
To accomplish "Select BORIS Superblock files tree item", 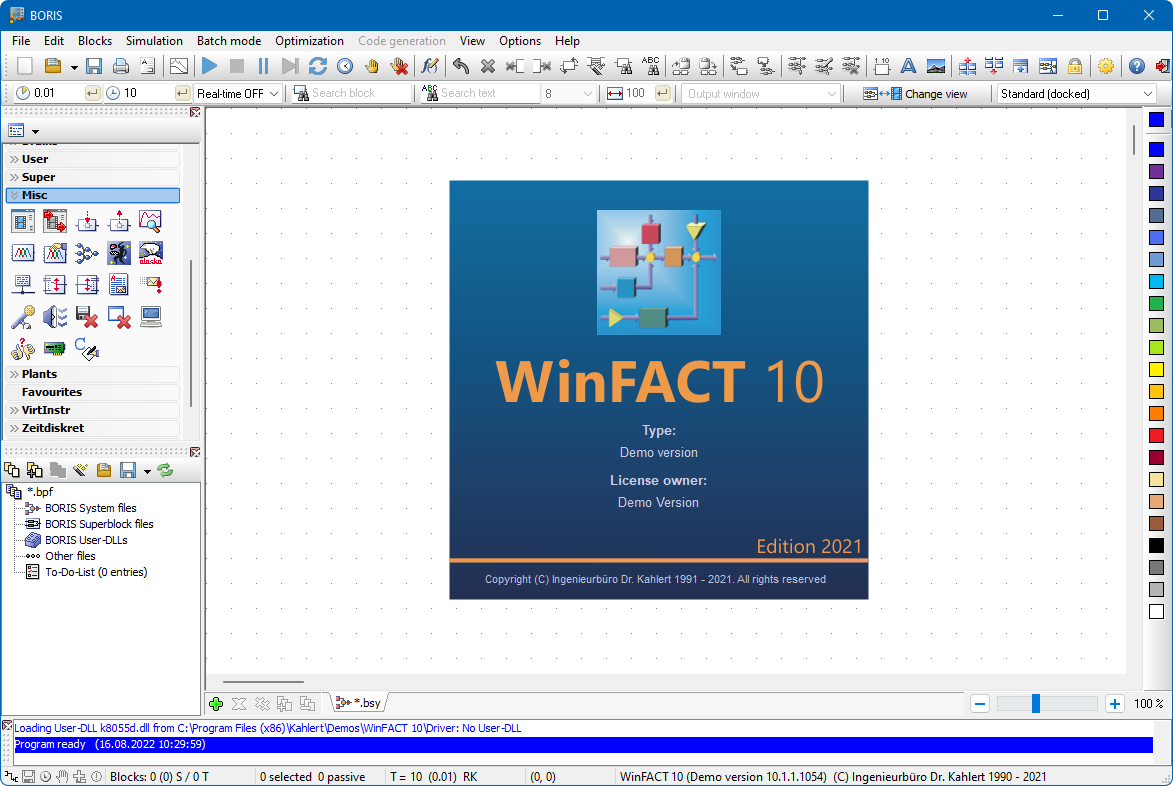I will [x=99, y=524].
